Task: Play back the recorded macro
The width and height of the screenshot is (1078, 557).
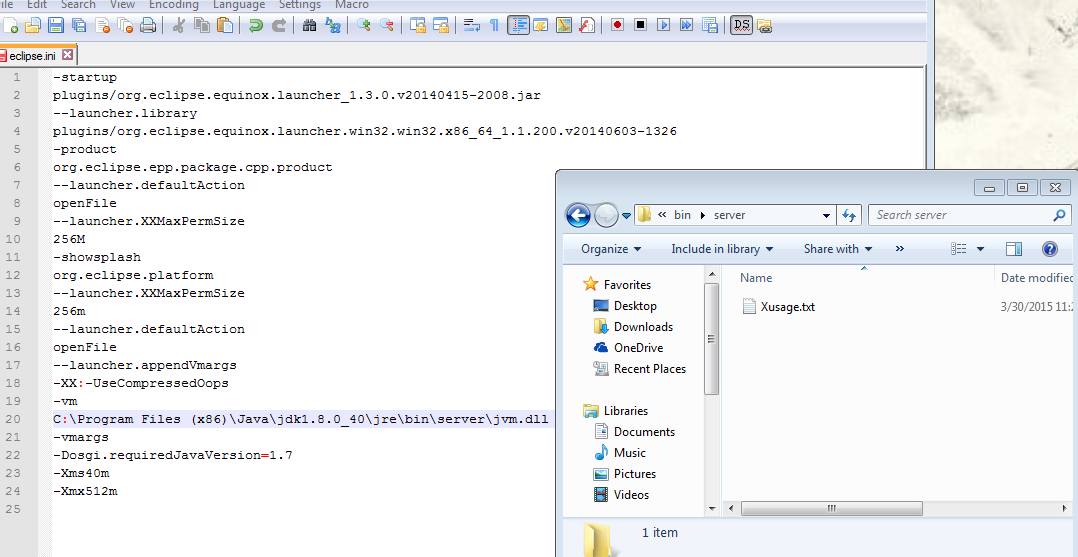Action: click(663, 25)
